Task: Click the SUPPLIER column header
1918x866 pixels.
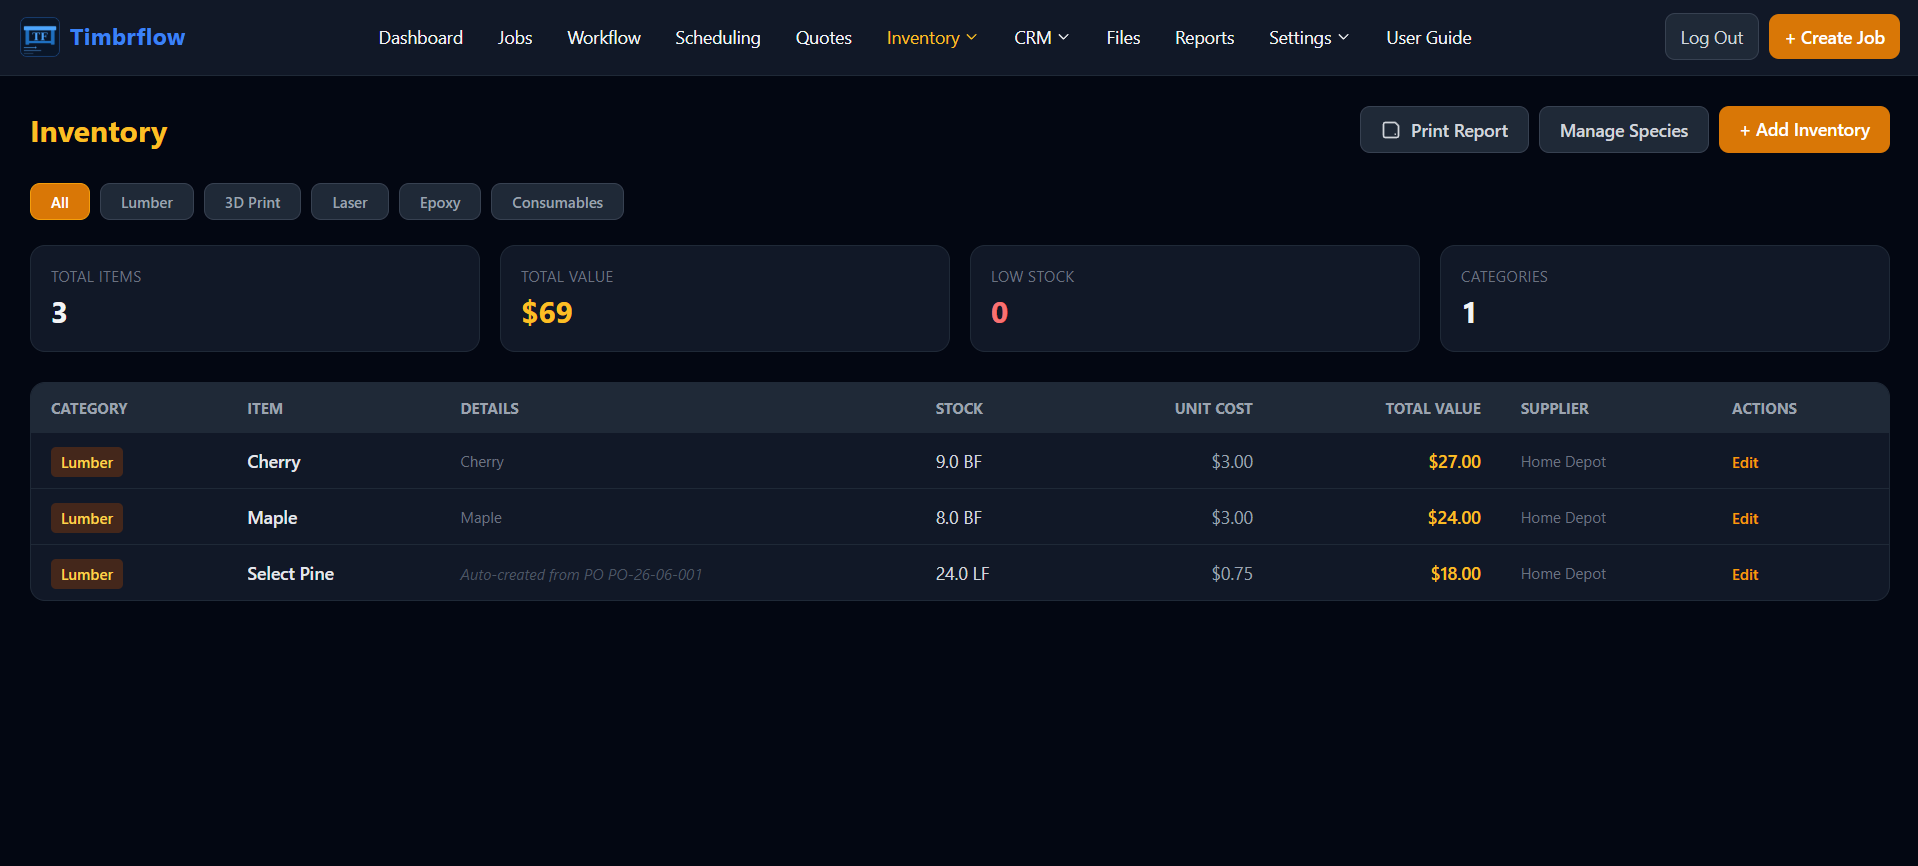Action: pos(1554,408)
